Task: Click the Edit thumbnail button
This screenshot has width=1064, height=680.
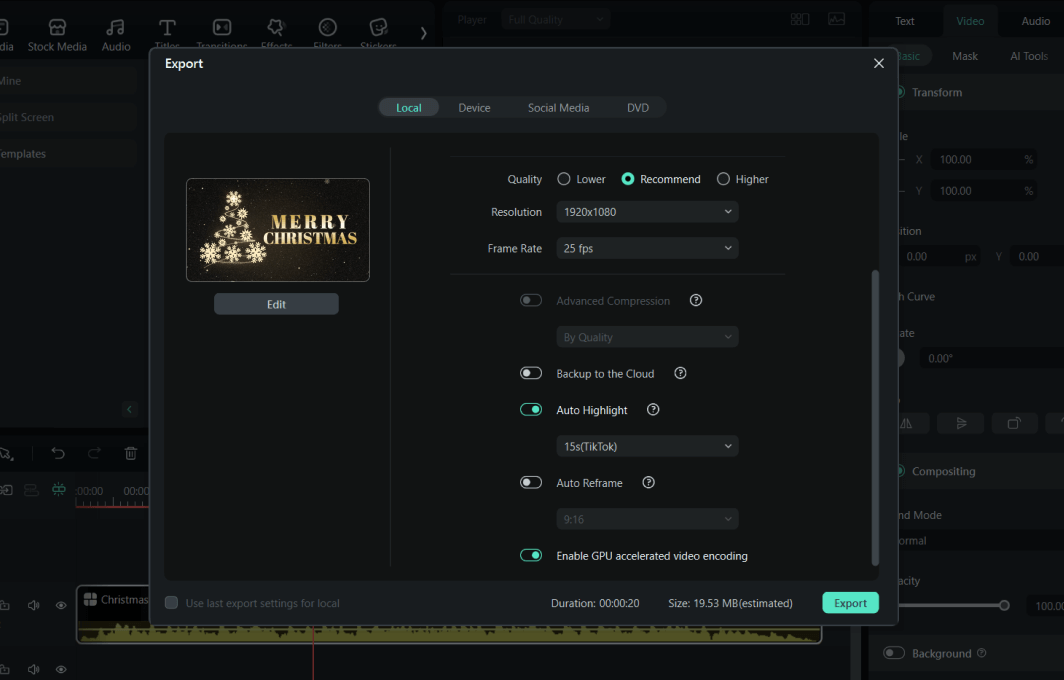Action: (276, 304)
